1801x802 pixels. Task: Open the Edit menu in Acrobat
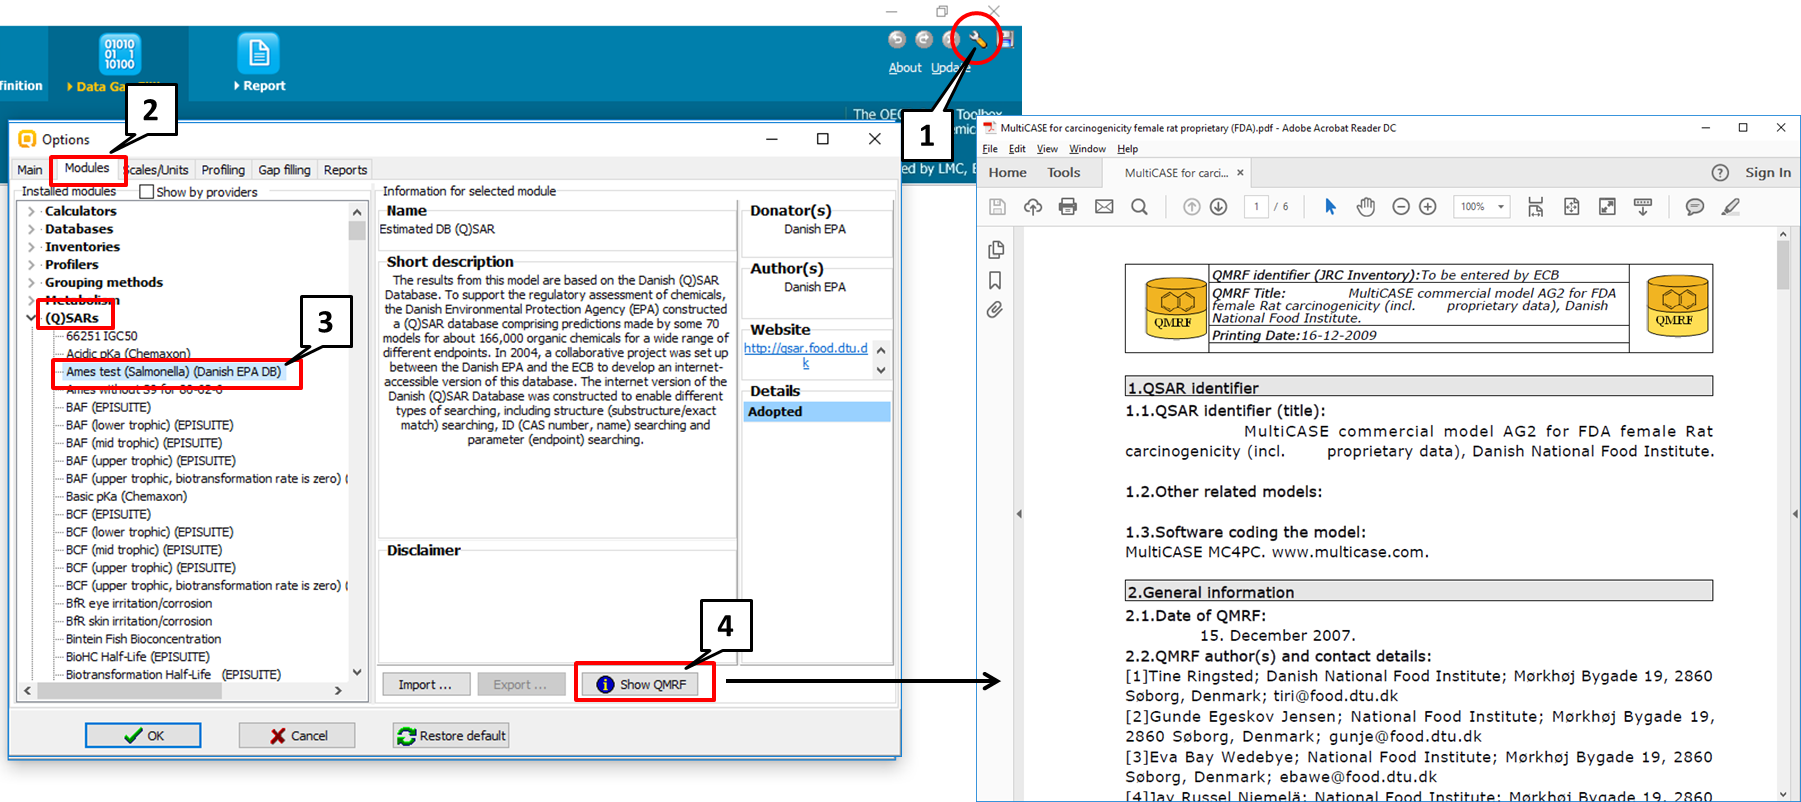(1017, 149)
